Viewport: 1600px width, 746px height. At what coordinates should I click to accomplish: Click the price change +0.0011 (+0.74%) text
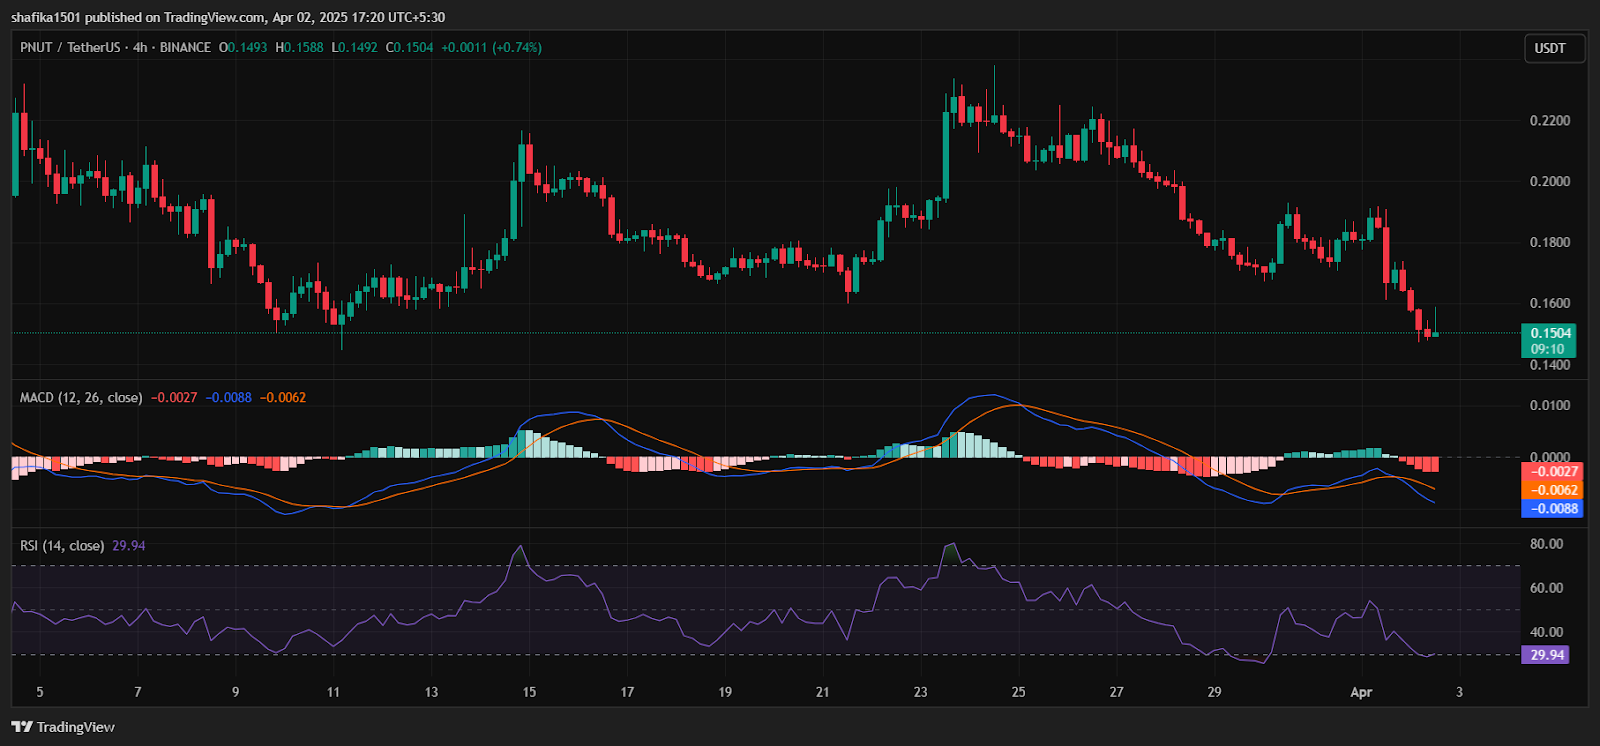point(491,47)
